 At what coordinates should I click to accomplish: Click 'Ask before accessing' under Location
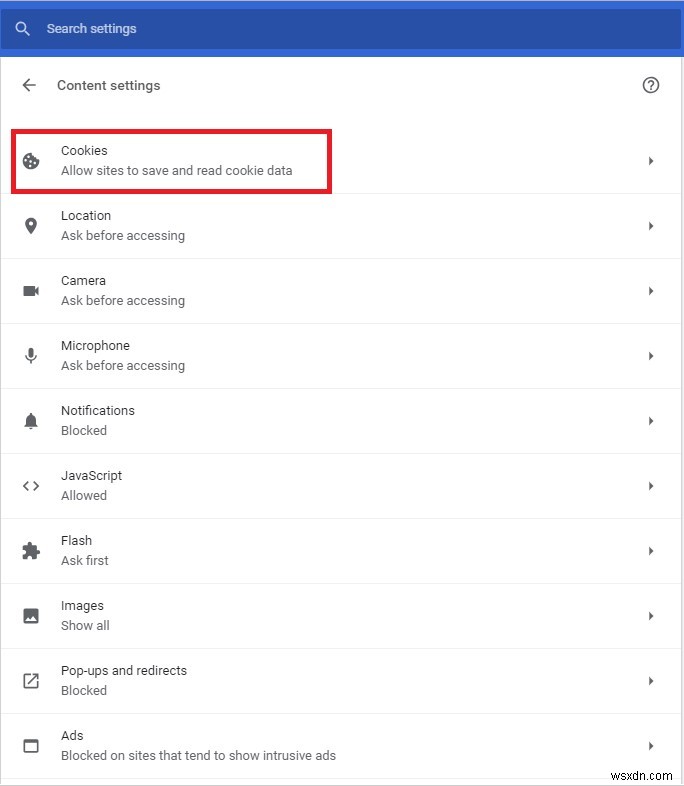123,236
